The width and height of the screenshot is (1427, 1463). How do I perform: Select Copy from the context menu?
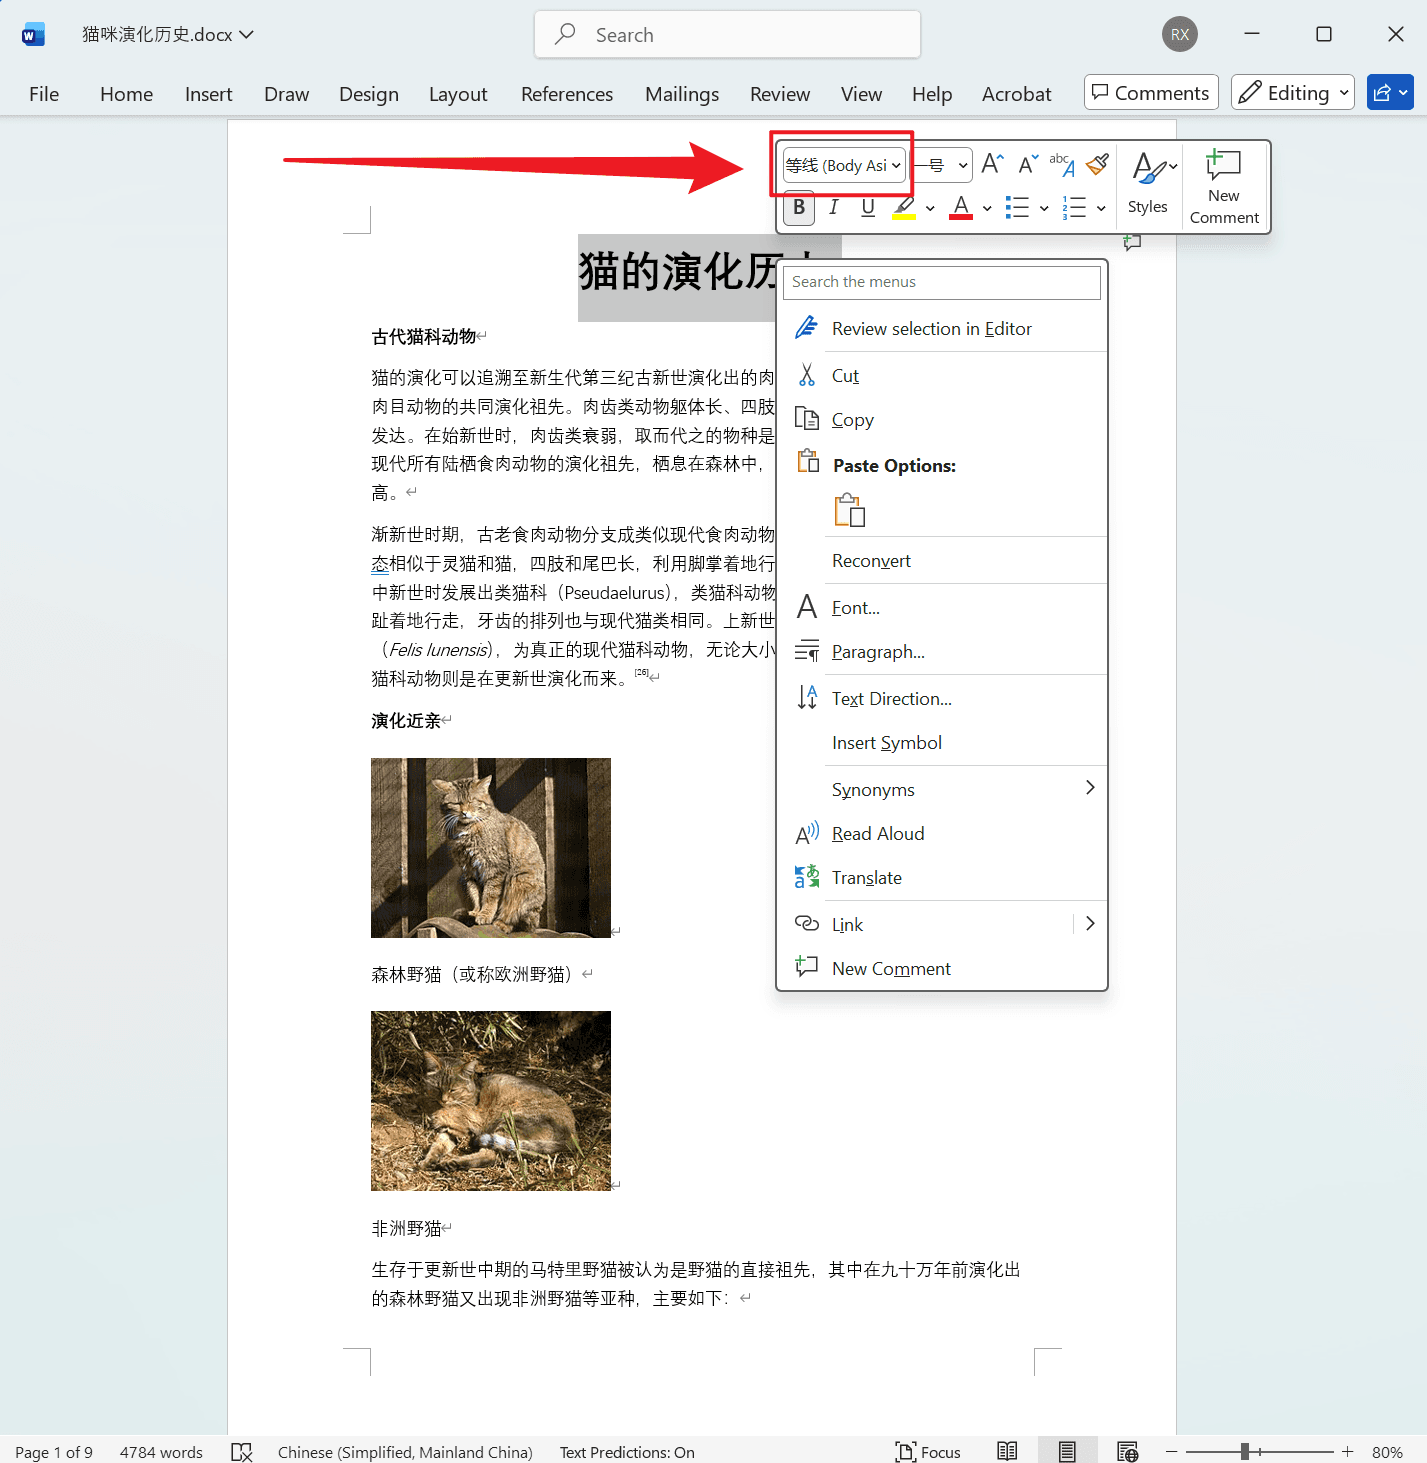pyautogui.click(x=852, y=419)
